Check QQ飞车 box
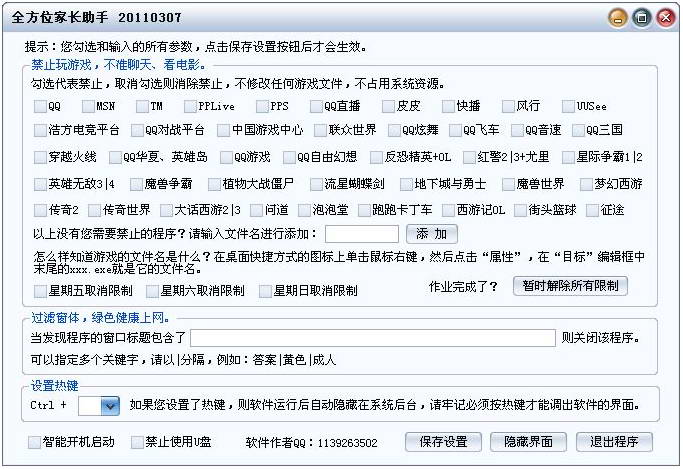The height and width of the screenshot is (469, 683). coord(455,130)
